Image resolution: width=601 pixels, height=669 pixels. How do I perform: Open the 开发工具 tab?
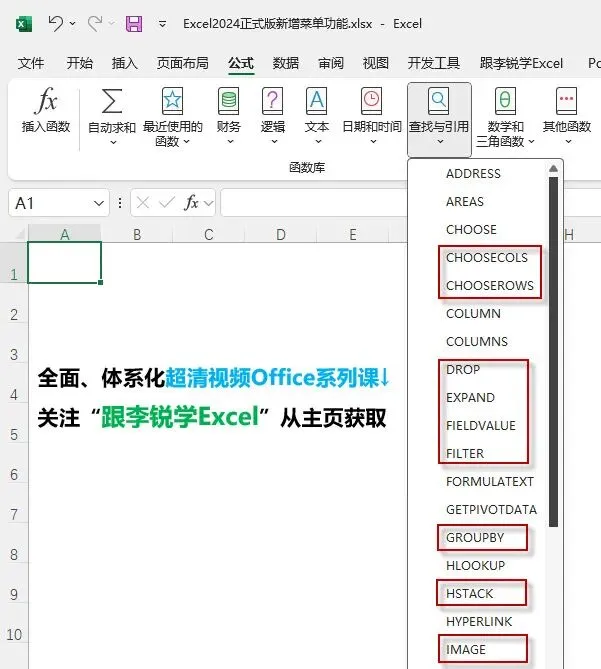[434, 63]
